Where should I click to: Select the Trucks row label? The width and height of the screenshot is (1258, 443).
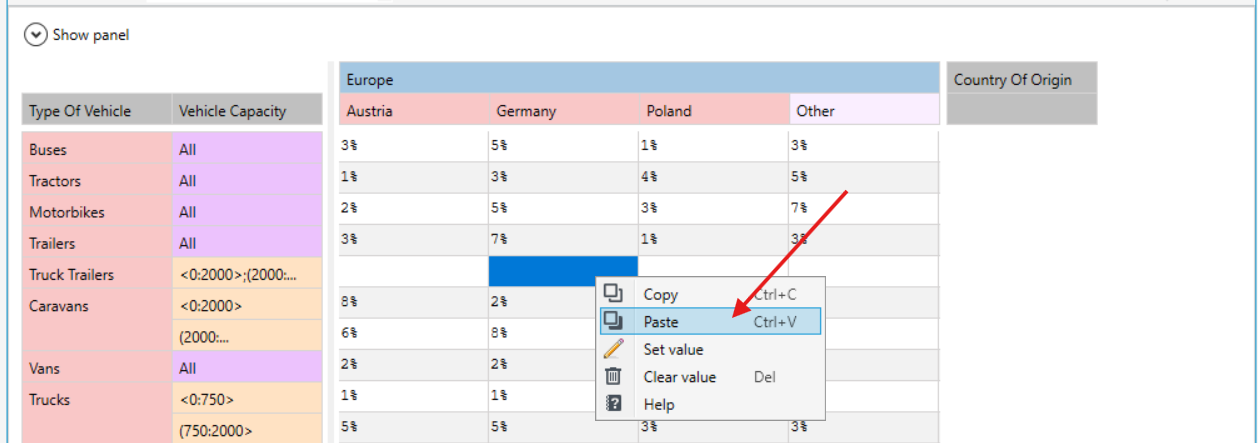point(97,413)
